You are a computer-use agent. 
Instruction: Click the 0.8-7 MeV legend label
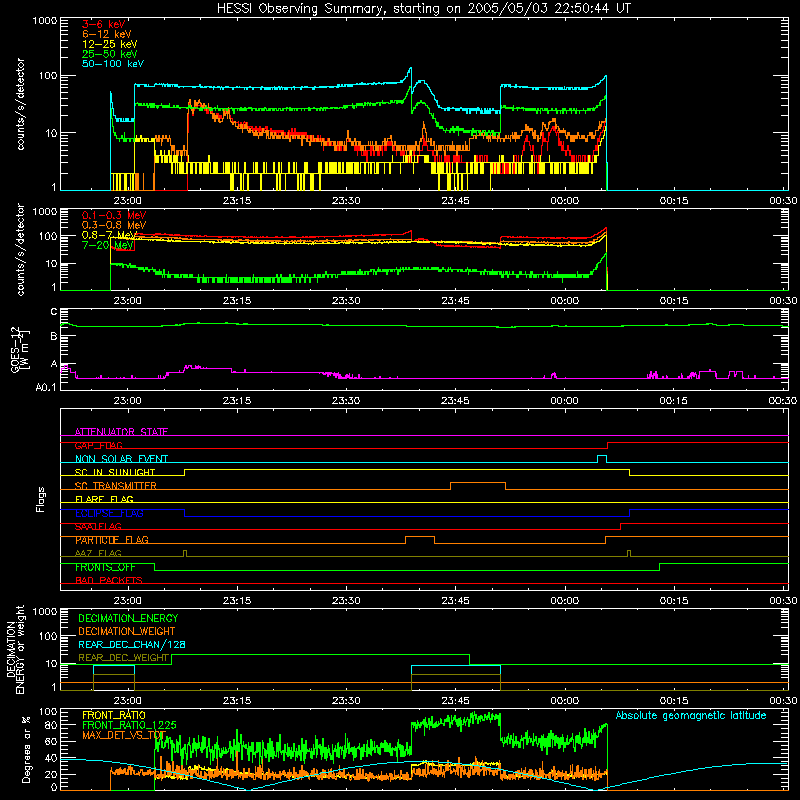click(x=110, y=235)
